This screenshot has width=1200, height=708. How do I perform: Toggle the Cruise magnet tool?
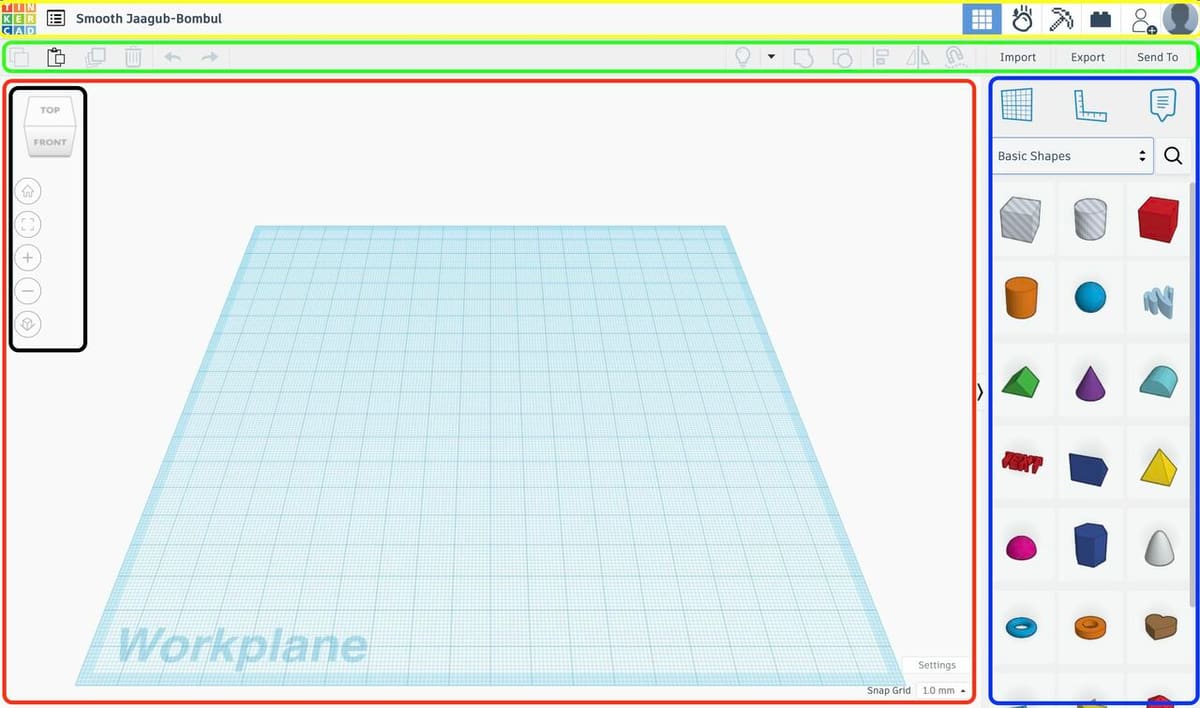955,57
